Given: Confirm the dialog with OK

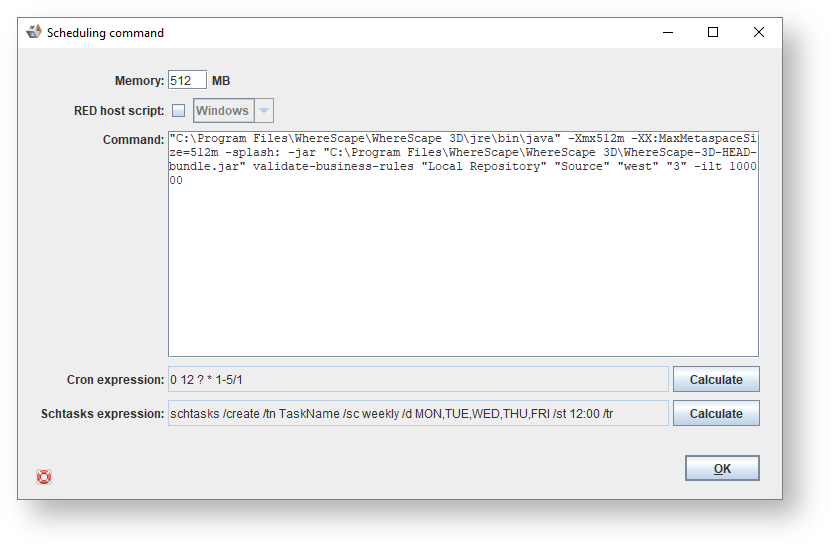Looking at the screenshot, I should pyautogui.click(x=722, y=469).
